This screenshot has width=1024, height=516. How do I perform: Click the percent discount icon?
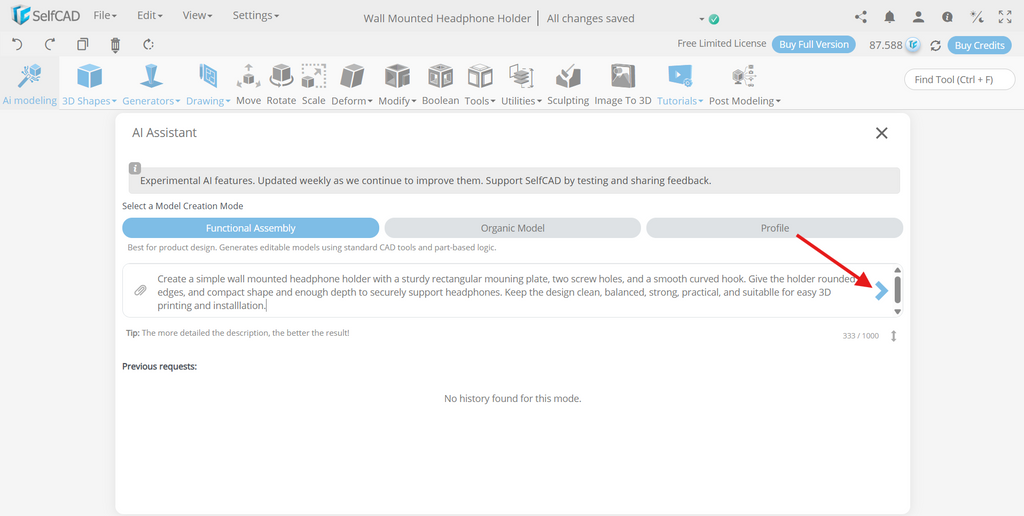(977, 17)
